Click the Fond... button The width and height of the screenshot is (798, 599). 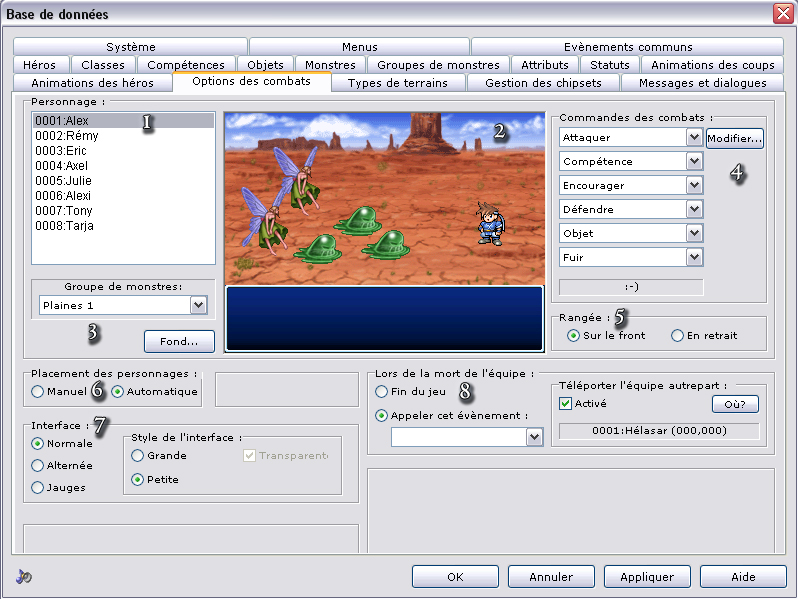click(179, 341)
